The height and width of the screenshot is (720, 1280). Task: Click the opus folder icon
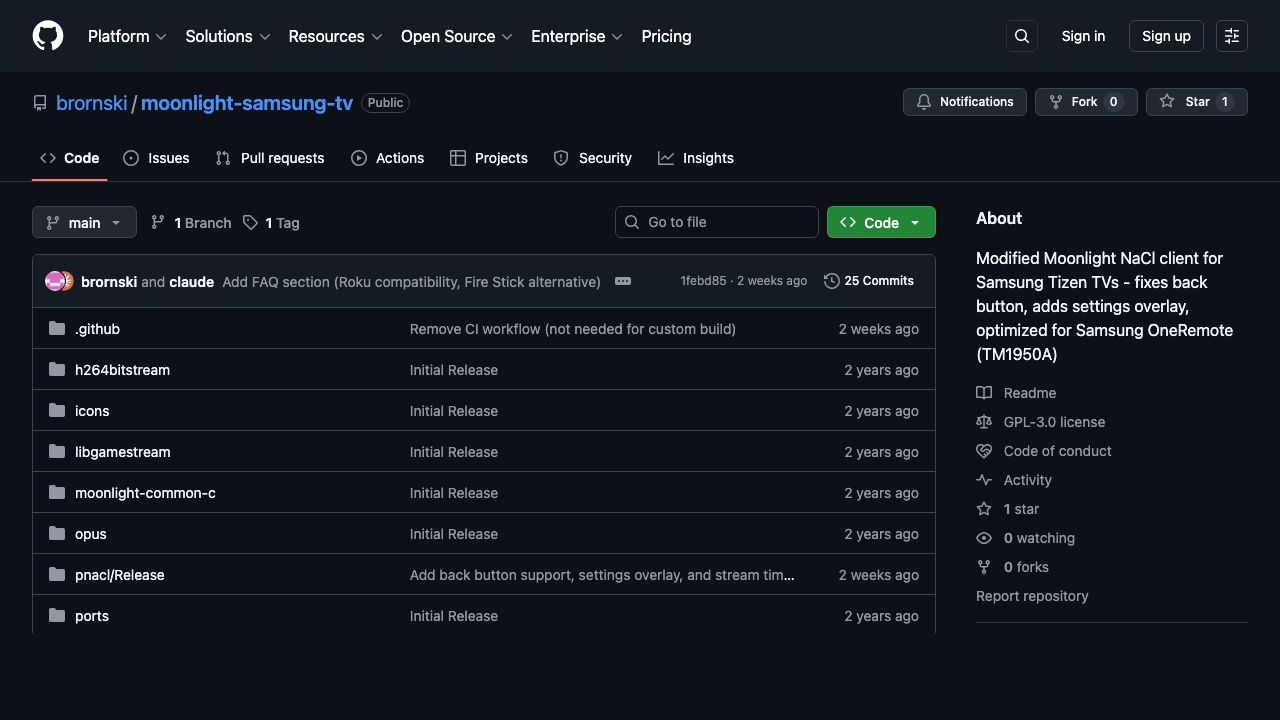click(x=57, y=533)
